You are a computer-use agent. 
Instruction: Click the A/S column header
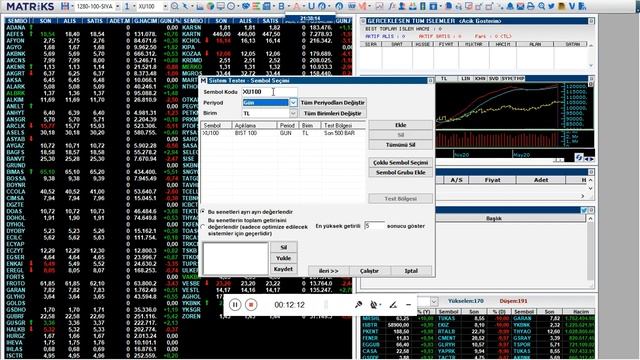tap(456, 180)
